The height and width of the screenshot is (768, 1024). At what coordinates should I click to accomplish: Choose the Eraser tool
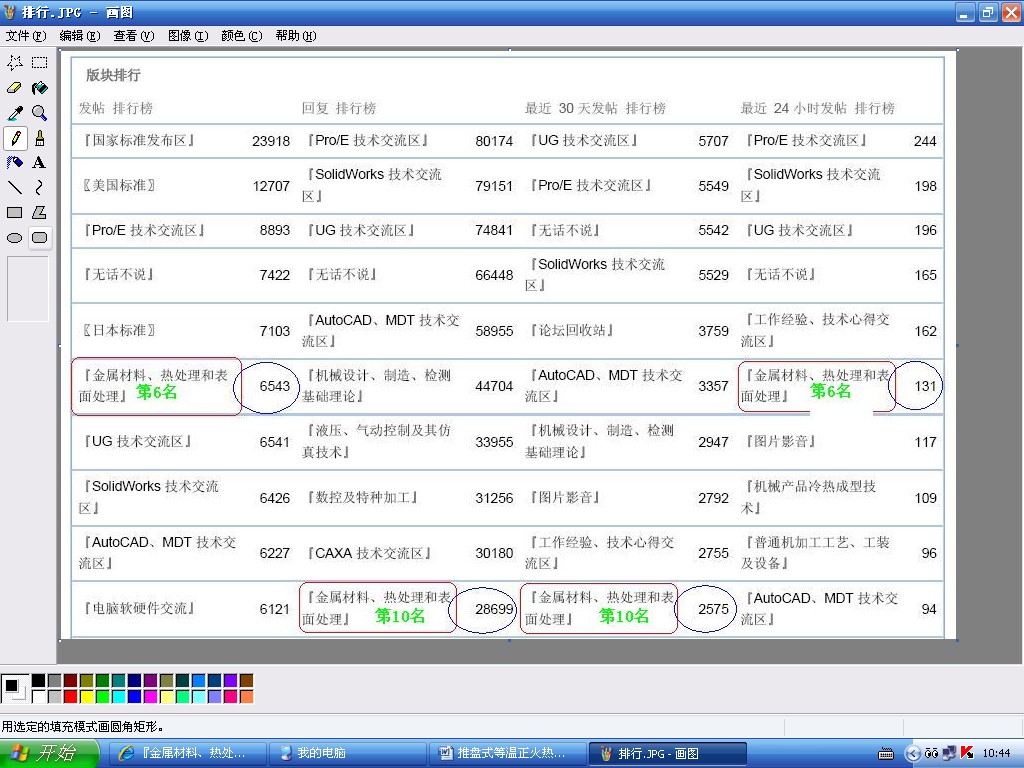coord(14,88)
